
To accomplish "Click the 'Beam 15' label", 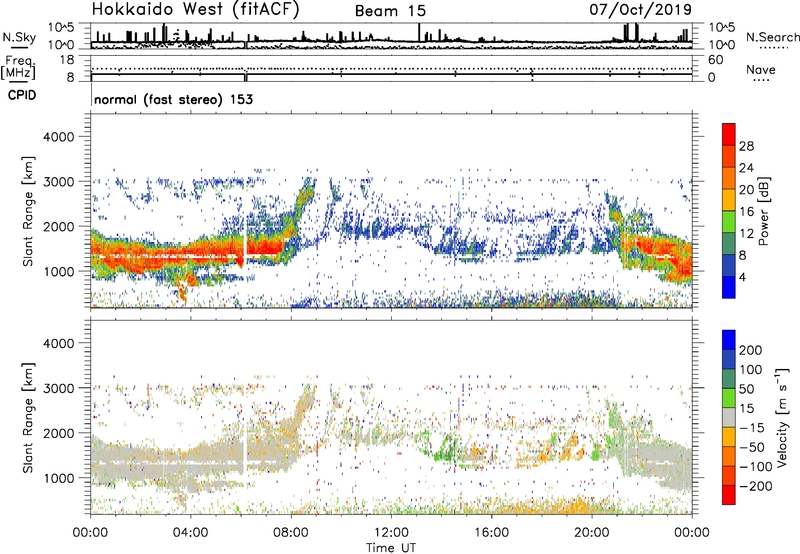I will (x=390, y=11).
